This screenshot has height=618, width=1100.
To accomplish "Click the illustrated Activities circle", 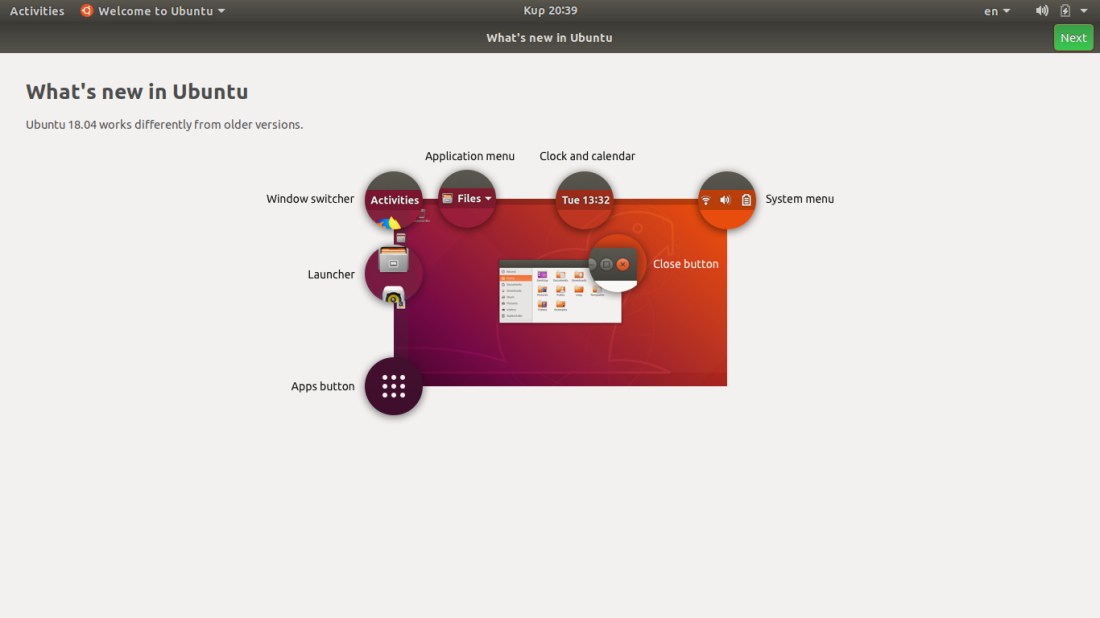I will click(x=394, y=200).
